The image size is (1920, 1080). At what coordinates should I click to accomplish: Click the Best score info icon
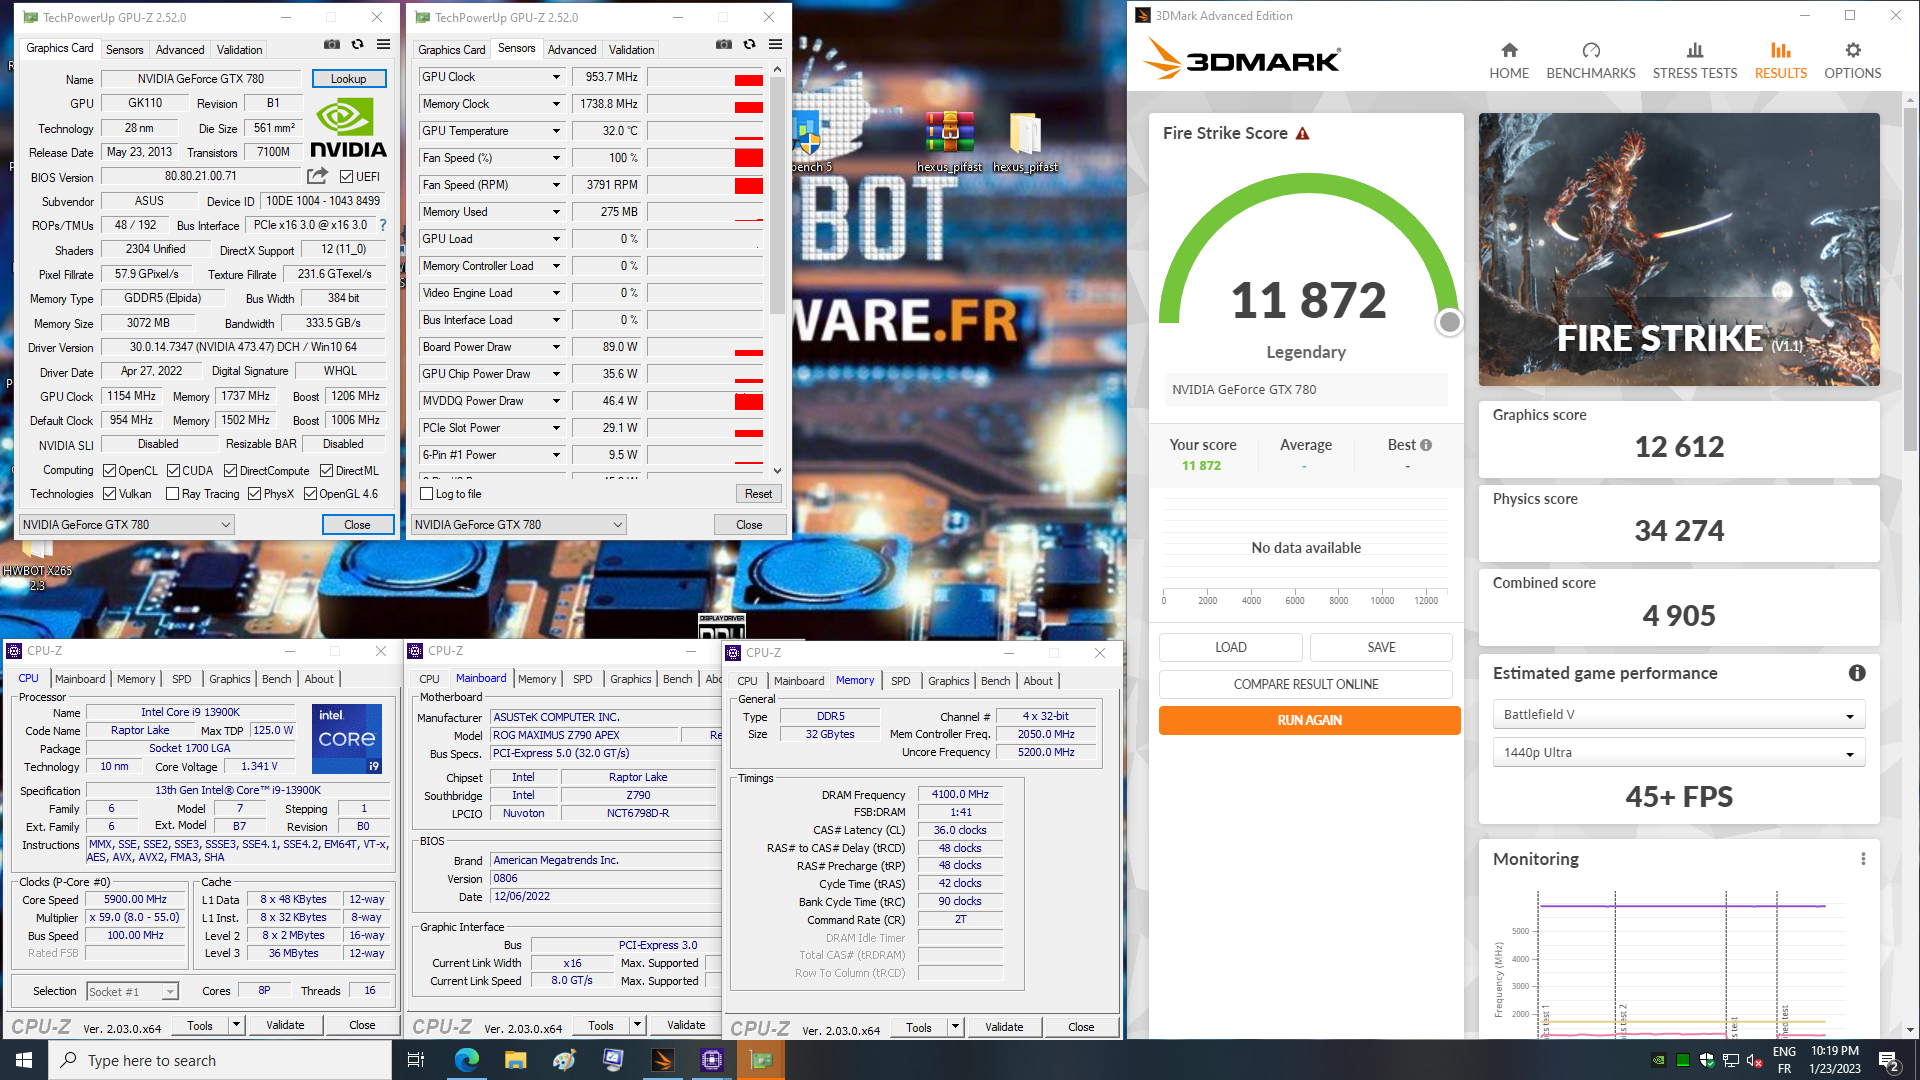pos(1426,445)
